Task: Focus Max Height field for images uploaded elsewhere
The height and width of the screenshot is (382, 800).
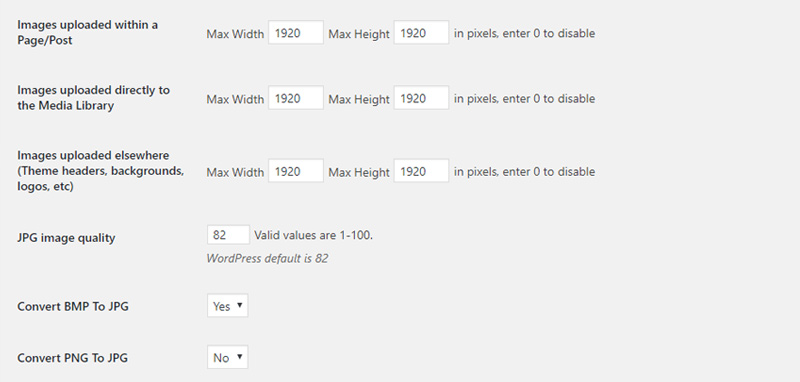Action: 421,171
